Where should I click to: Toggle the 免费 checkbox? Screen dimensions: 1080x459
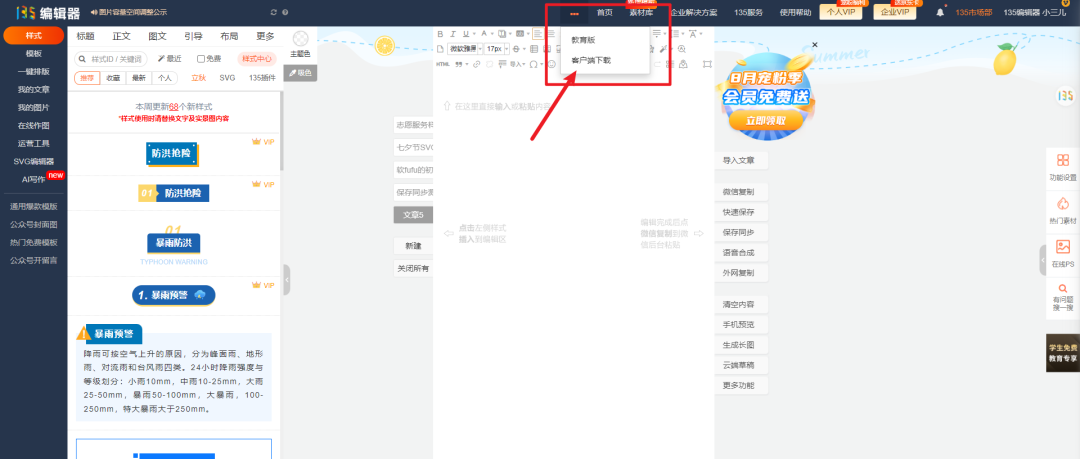tap(201, 59)
